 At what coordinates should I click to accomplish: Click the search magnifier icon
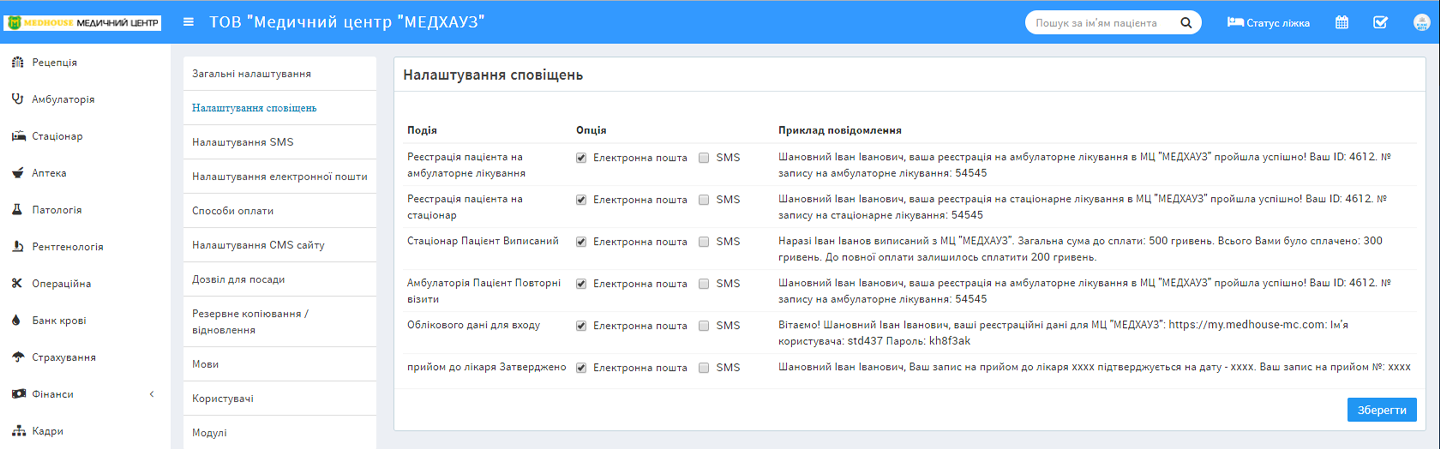pyautogui.click(x=1186, y=22)
